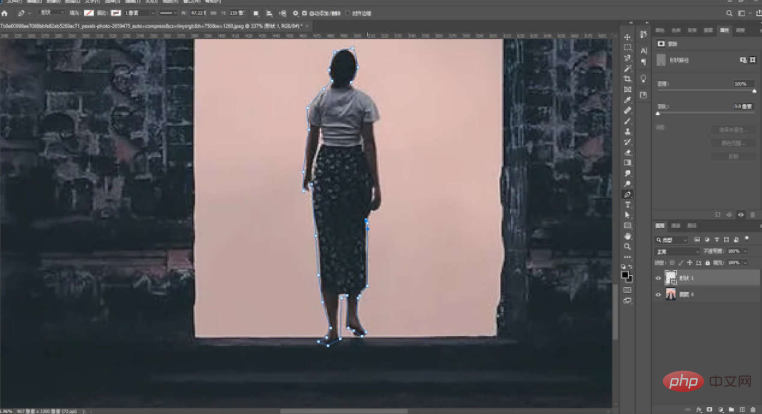Open path alignment icon in options bar
This screenshot has height=414, width=762.
[269, 13]
